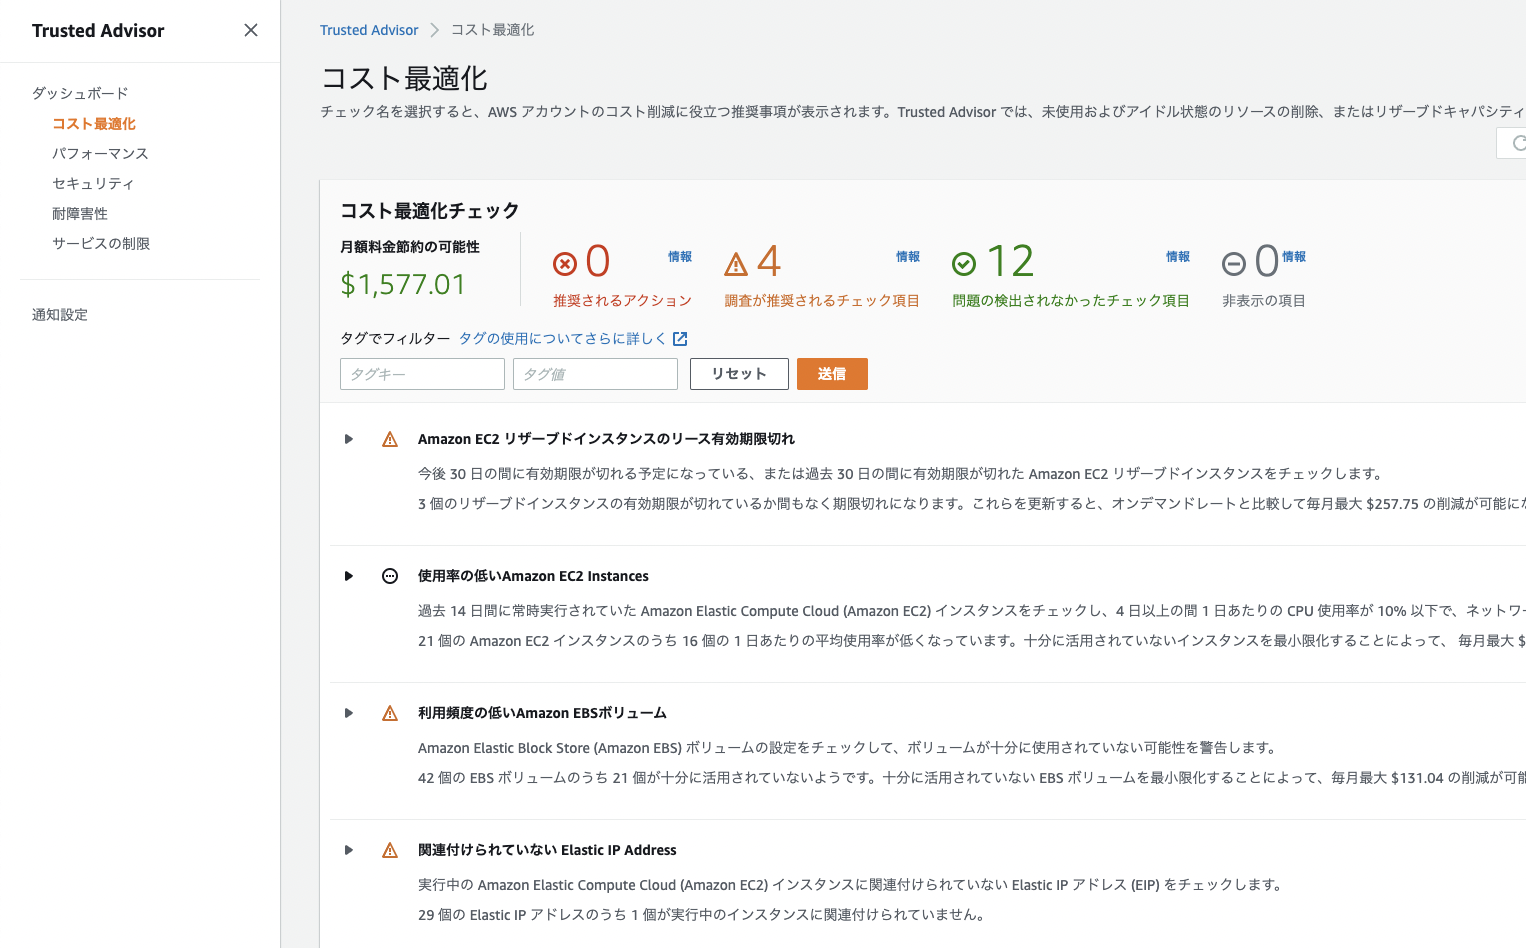Open ダッシュボード in the sidebar

click(80, 93)
